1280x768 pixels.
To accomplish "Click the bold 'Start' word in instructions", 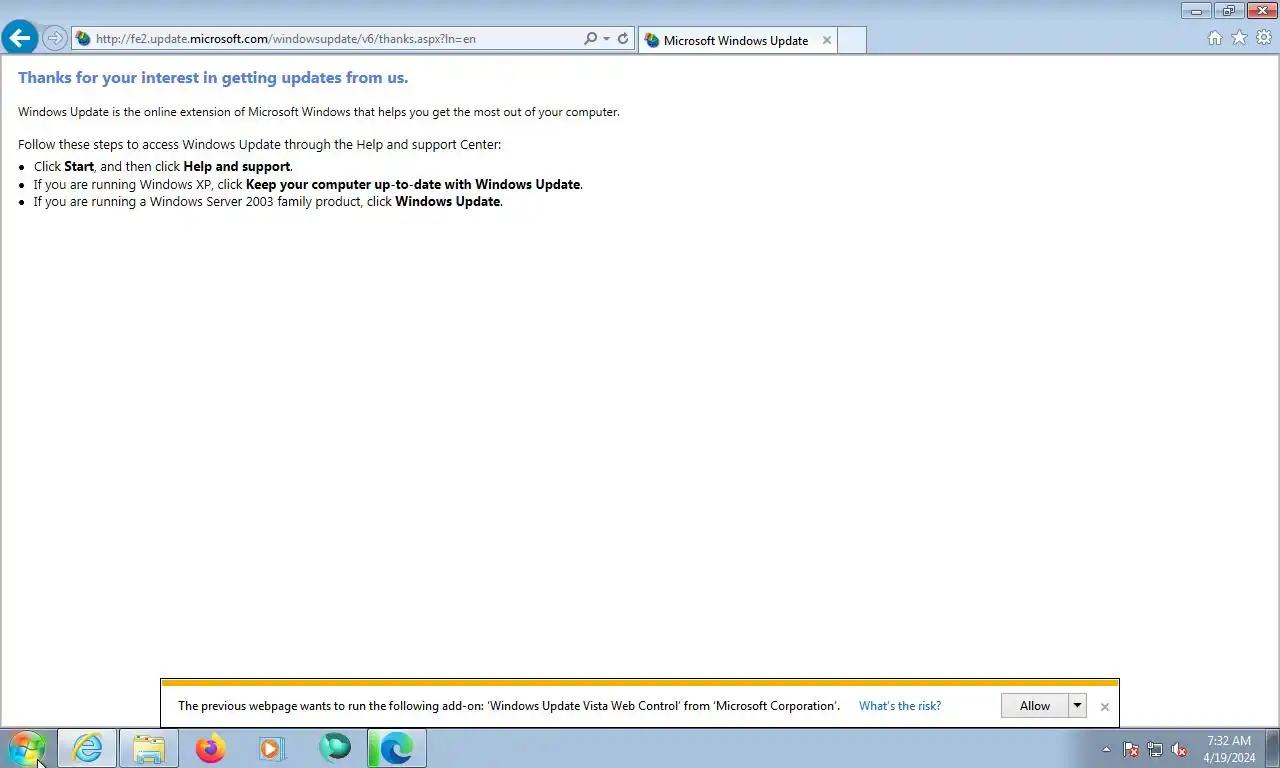I will [79, 167].
